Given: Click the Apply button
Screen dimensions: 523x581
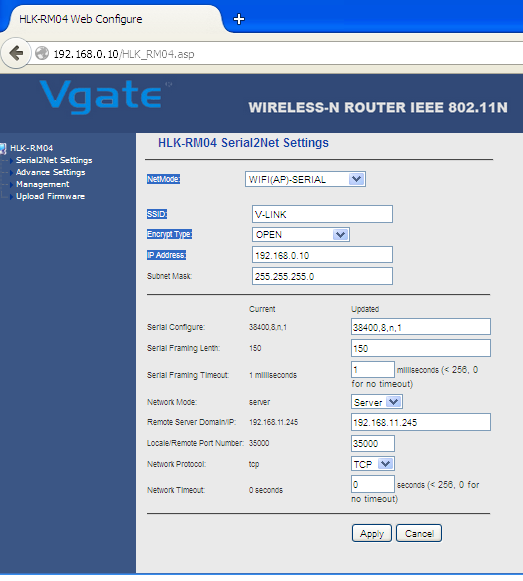Looking at the screenshot, I should click(372, 534).
